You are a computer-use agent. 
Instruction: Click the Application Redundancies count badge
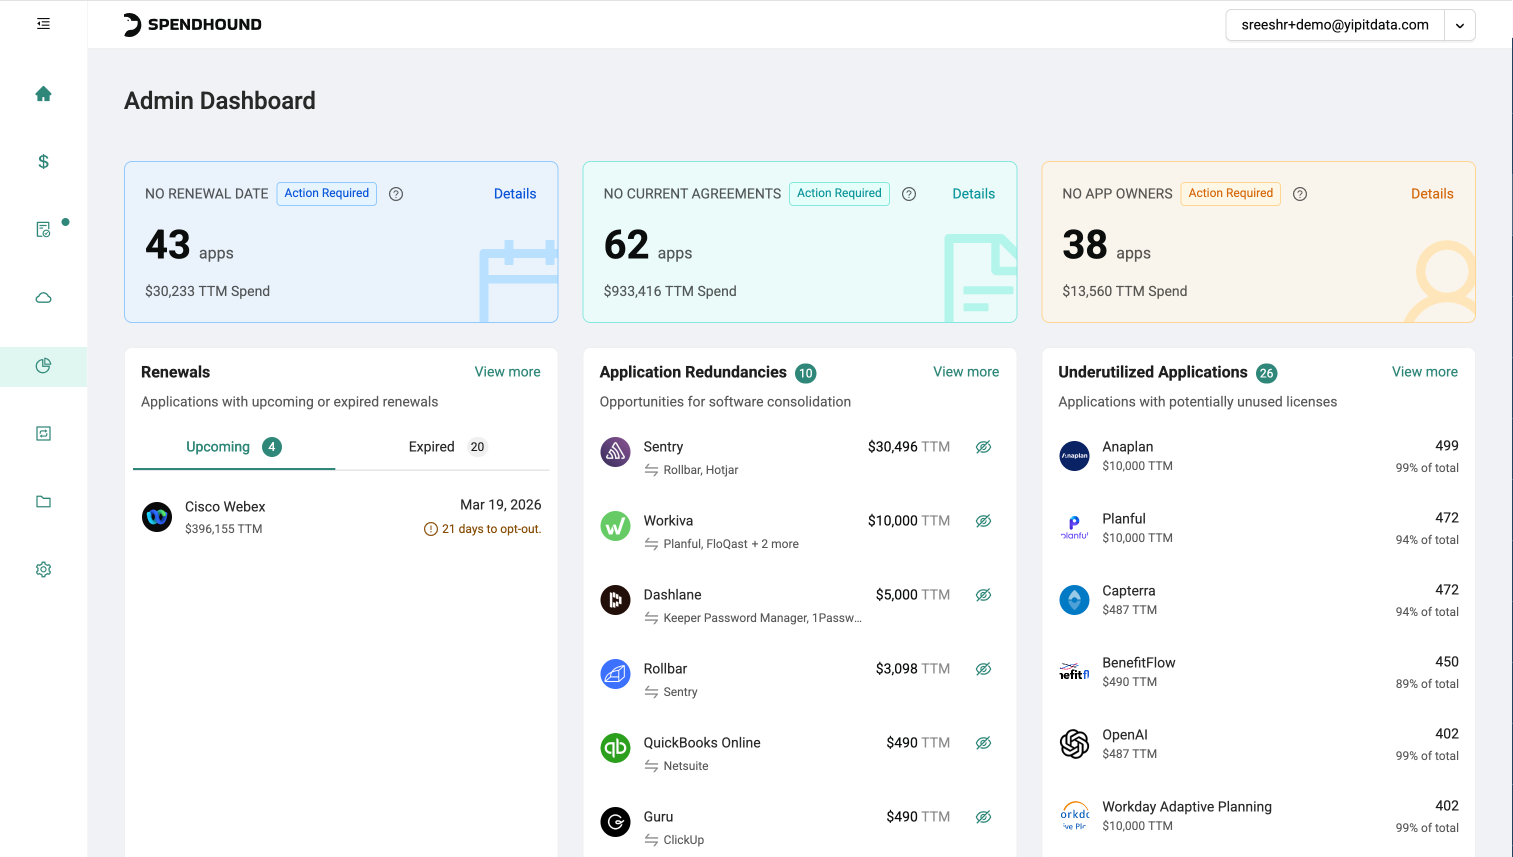[x=805, y=373]
